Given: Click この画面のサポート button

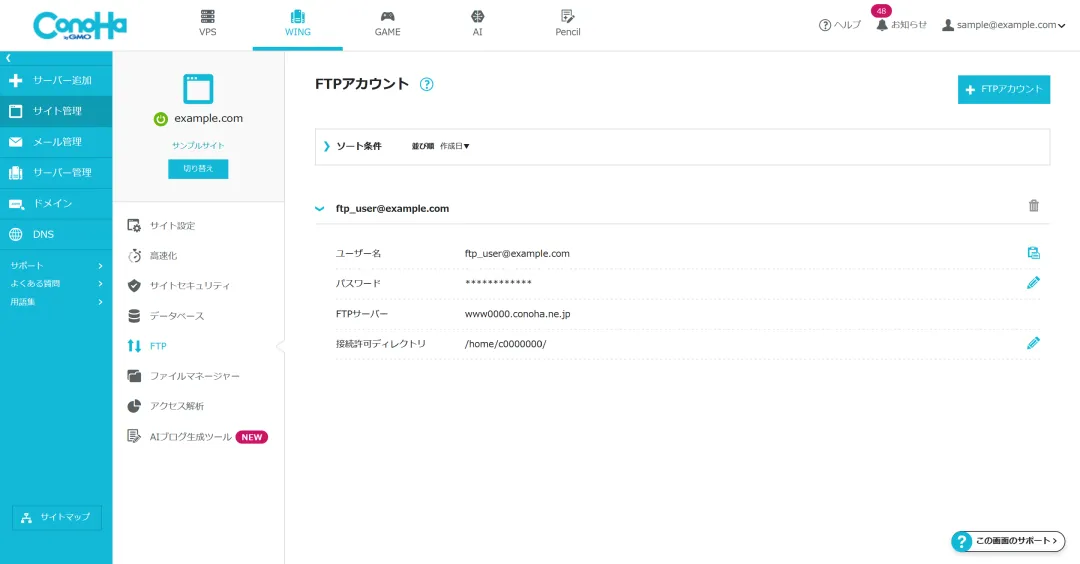Looking at the screenshot, I should [x=1008, y=541].
